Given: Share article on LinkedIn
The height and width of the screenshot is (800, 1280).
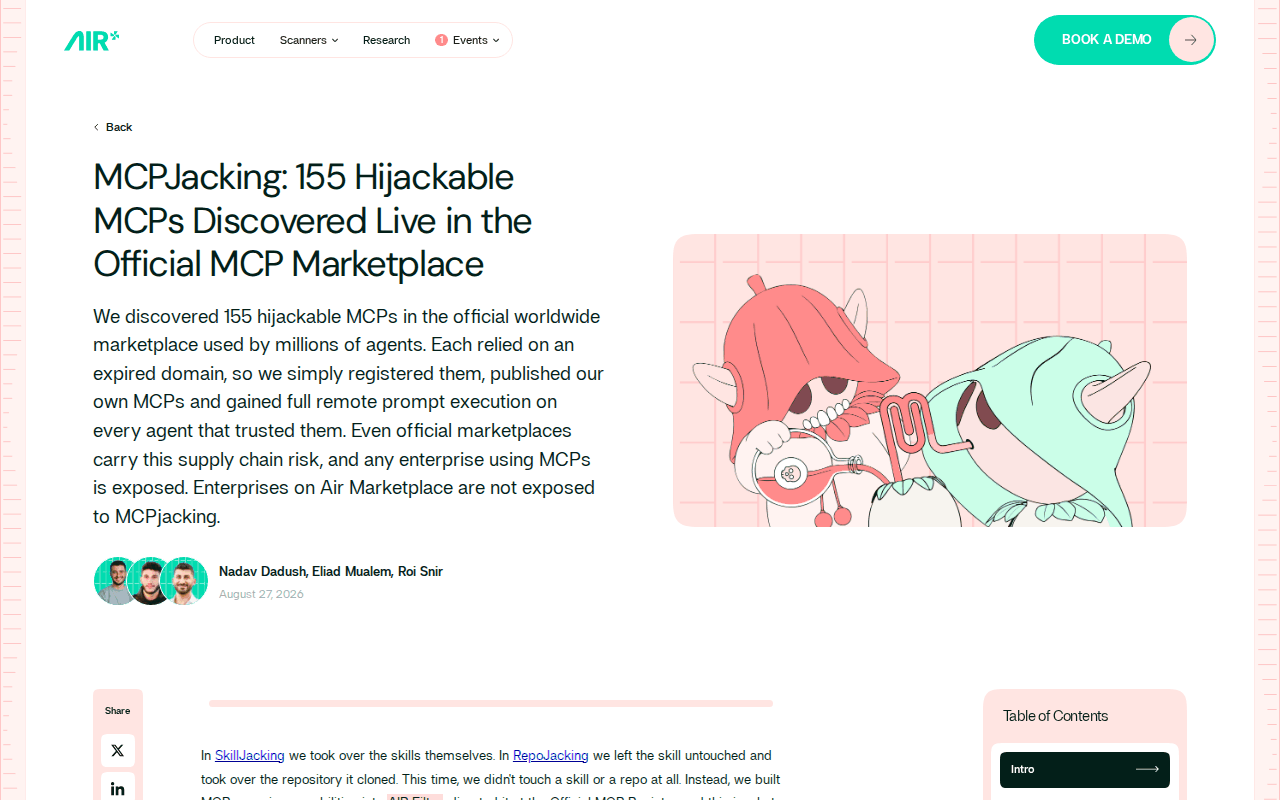Looking at the screenshot, I should [117, 788].
